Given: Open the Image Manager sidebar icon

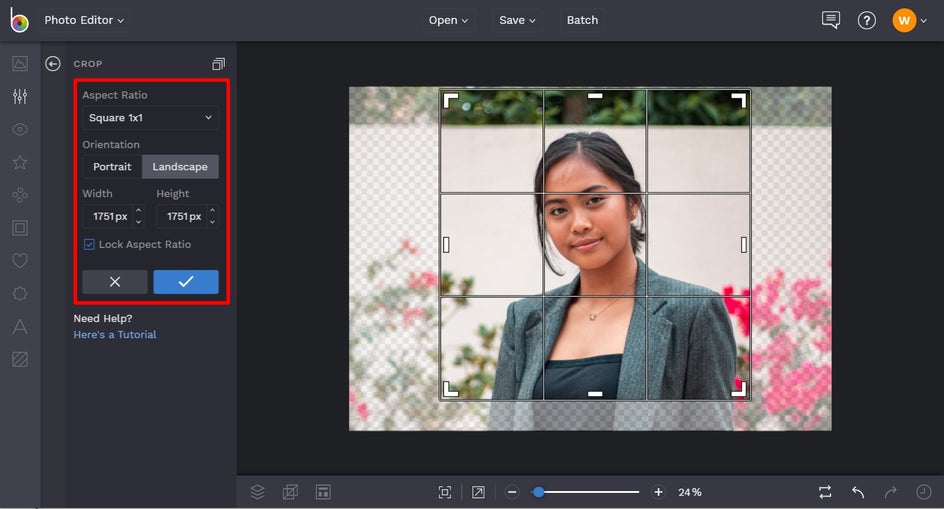Looking at the screenshot, I should pyautogui.click(x=20, y=63).
